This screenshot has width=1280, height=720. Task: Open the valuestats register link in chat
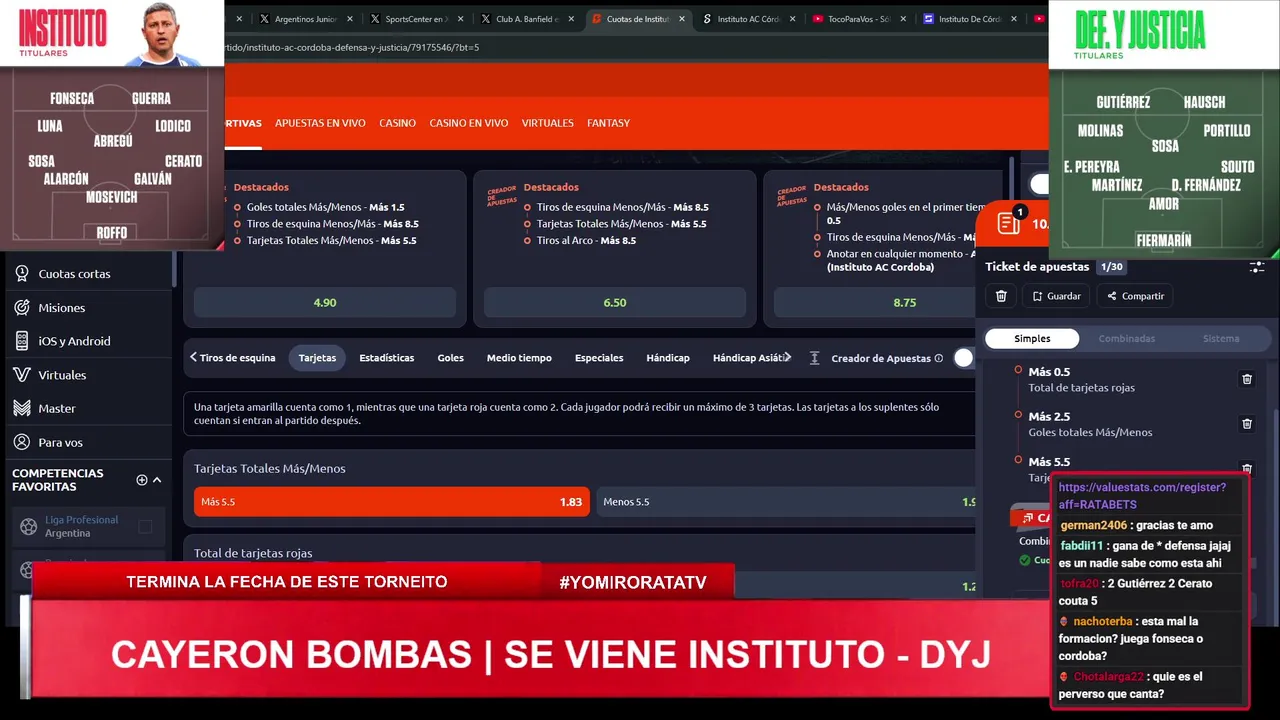[1142, 496]
